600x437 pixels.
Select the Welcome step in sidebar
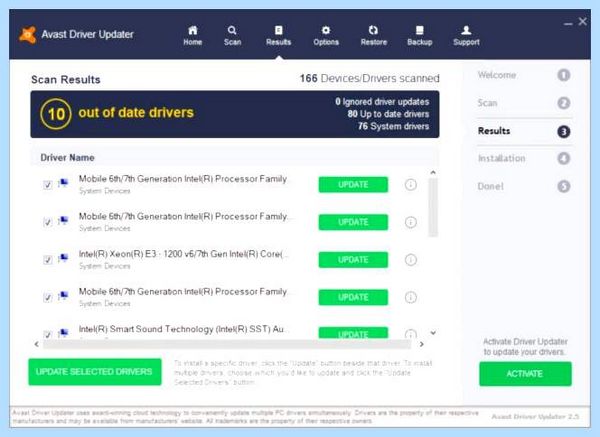pos(524,75)
